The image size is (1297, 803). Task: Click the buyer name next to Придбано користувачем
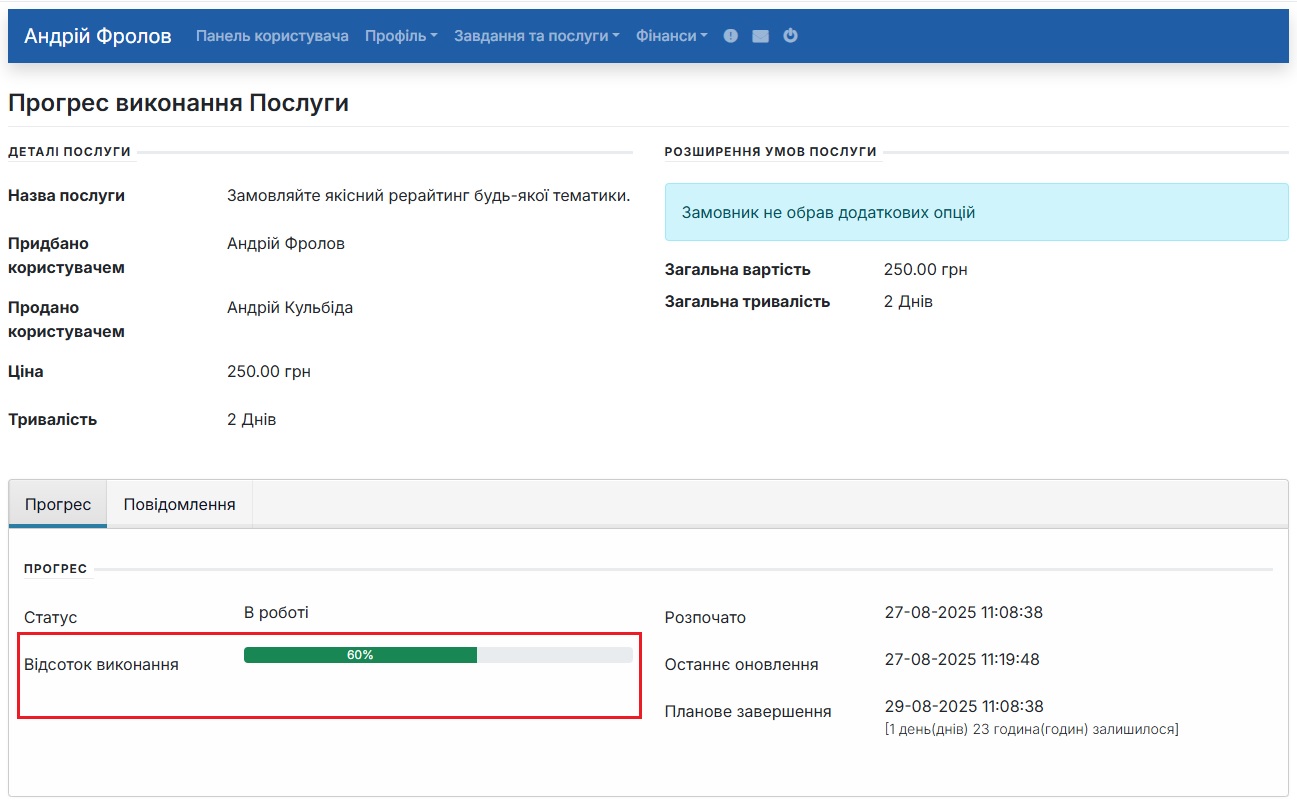coord(286,244)
